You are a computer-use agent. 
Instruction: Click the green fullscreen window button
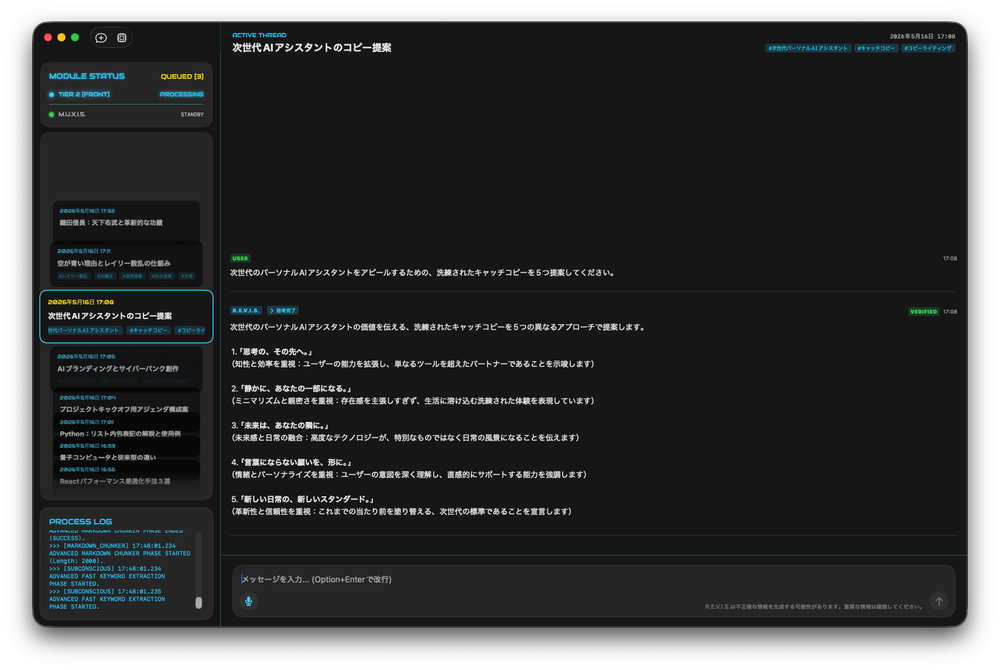[75, 38]
